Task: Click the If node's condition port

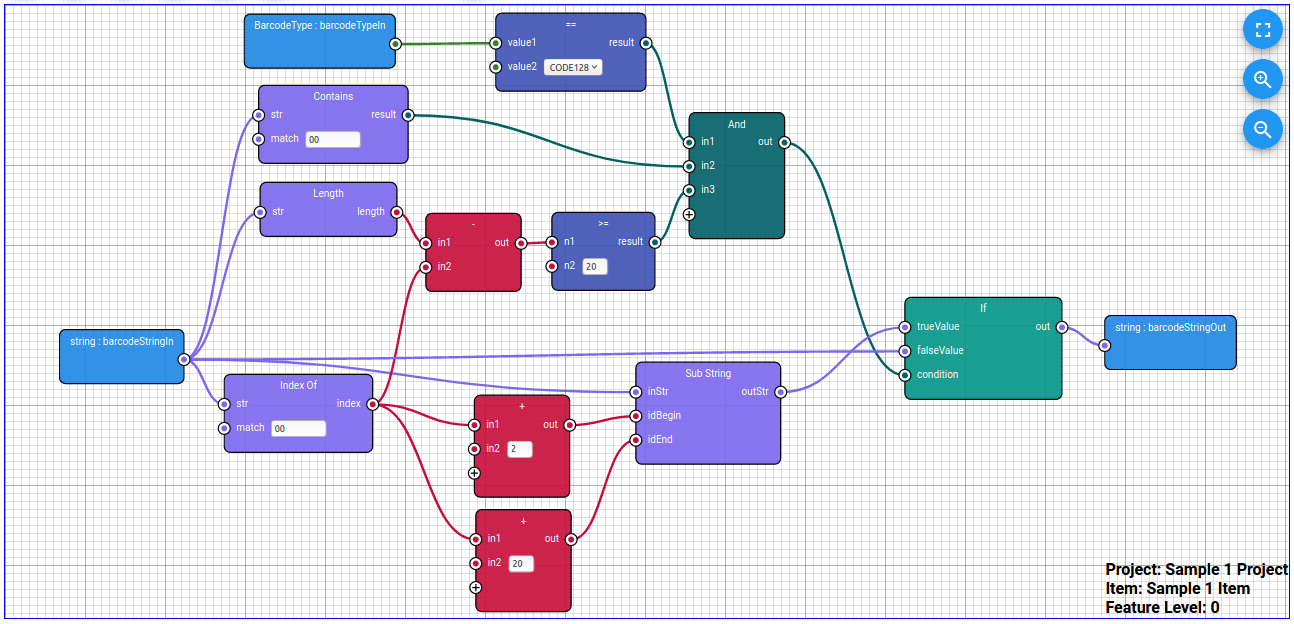Action: tap(905, 375)
